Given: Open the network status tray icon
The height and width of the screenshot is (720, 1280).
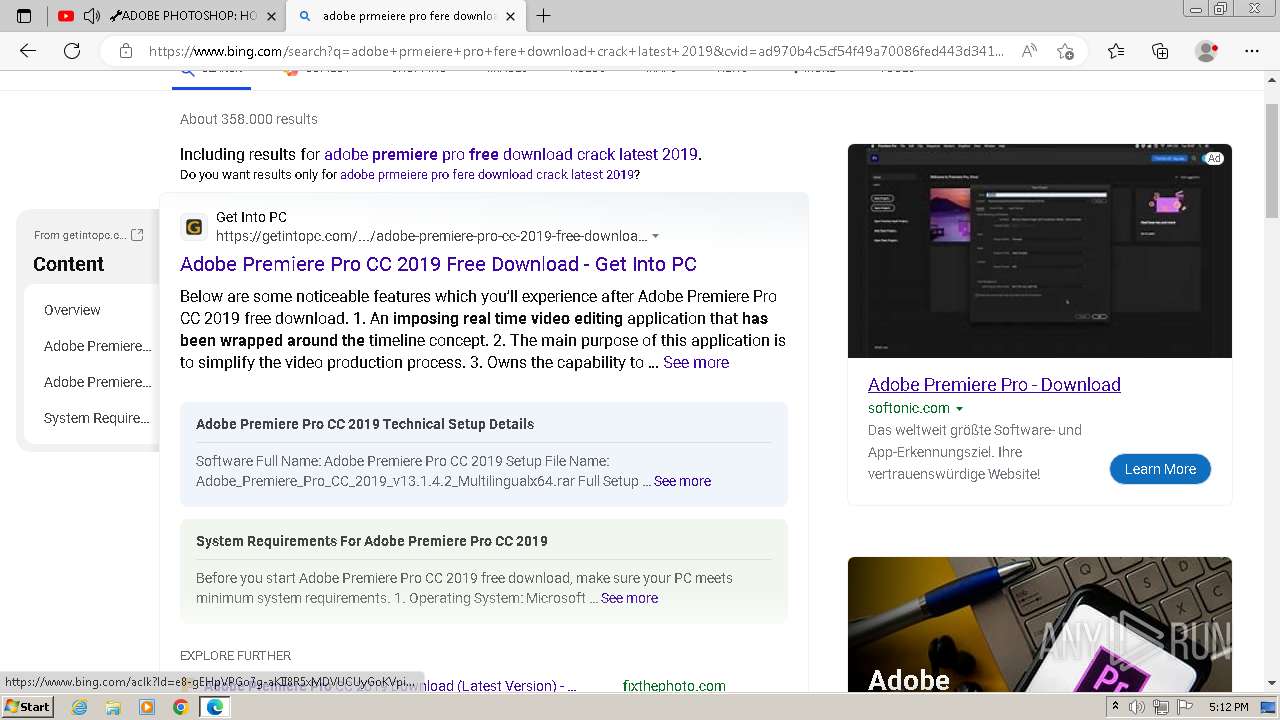Looking at the screenshot, I should [x=1160, y=707].
